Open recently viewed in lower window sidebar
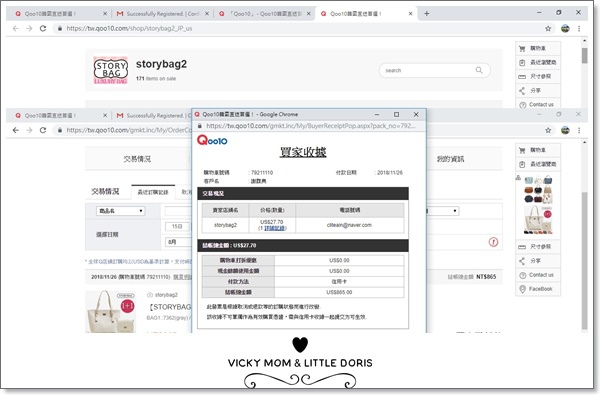The width and height of the screenshot is (600, 395). tap(537, 164)
